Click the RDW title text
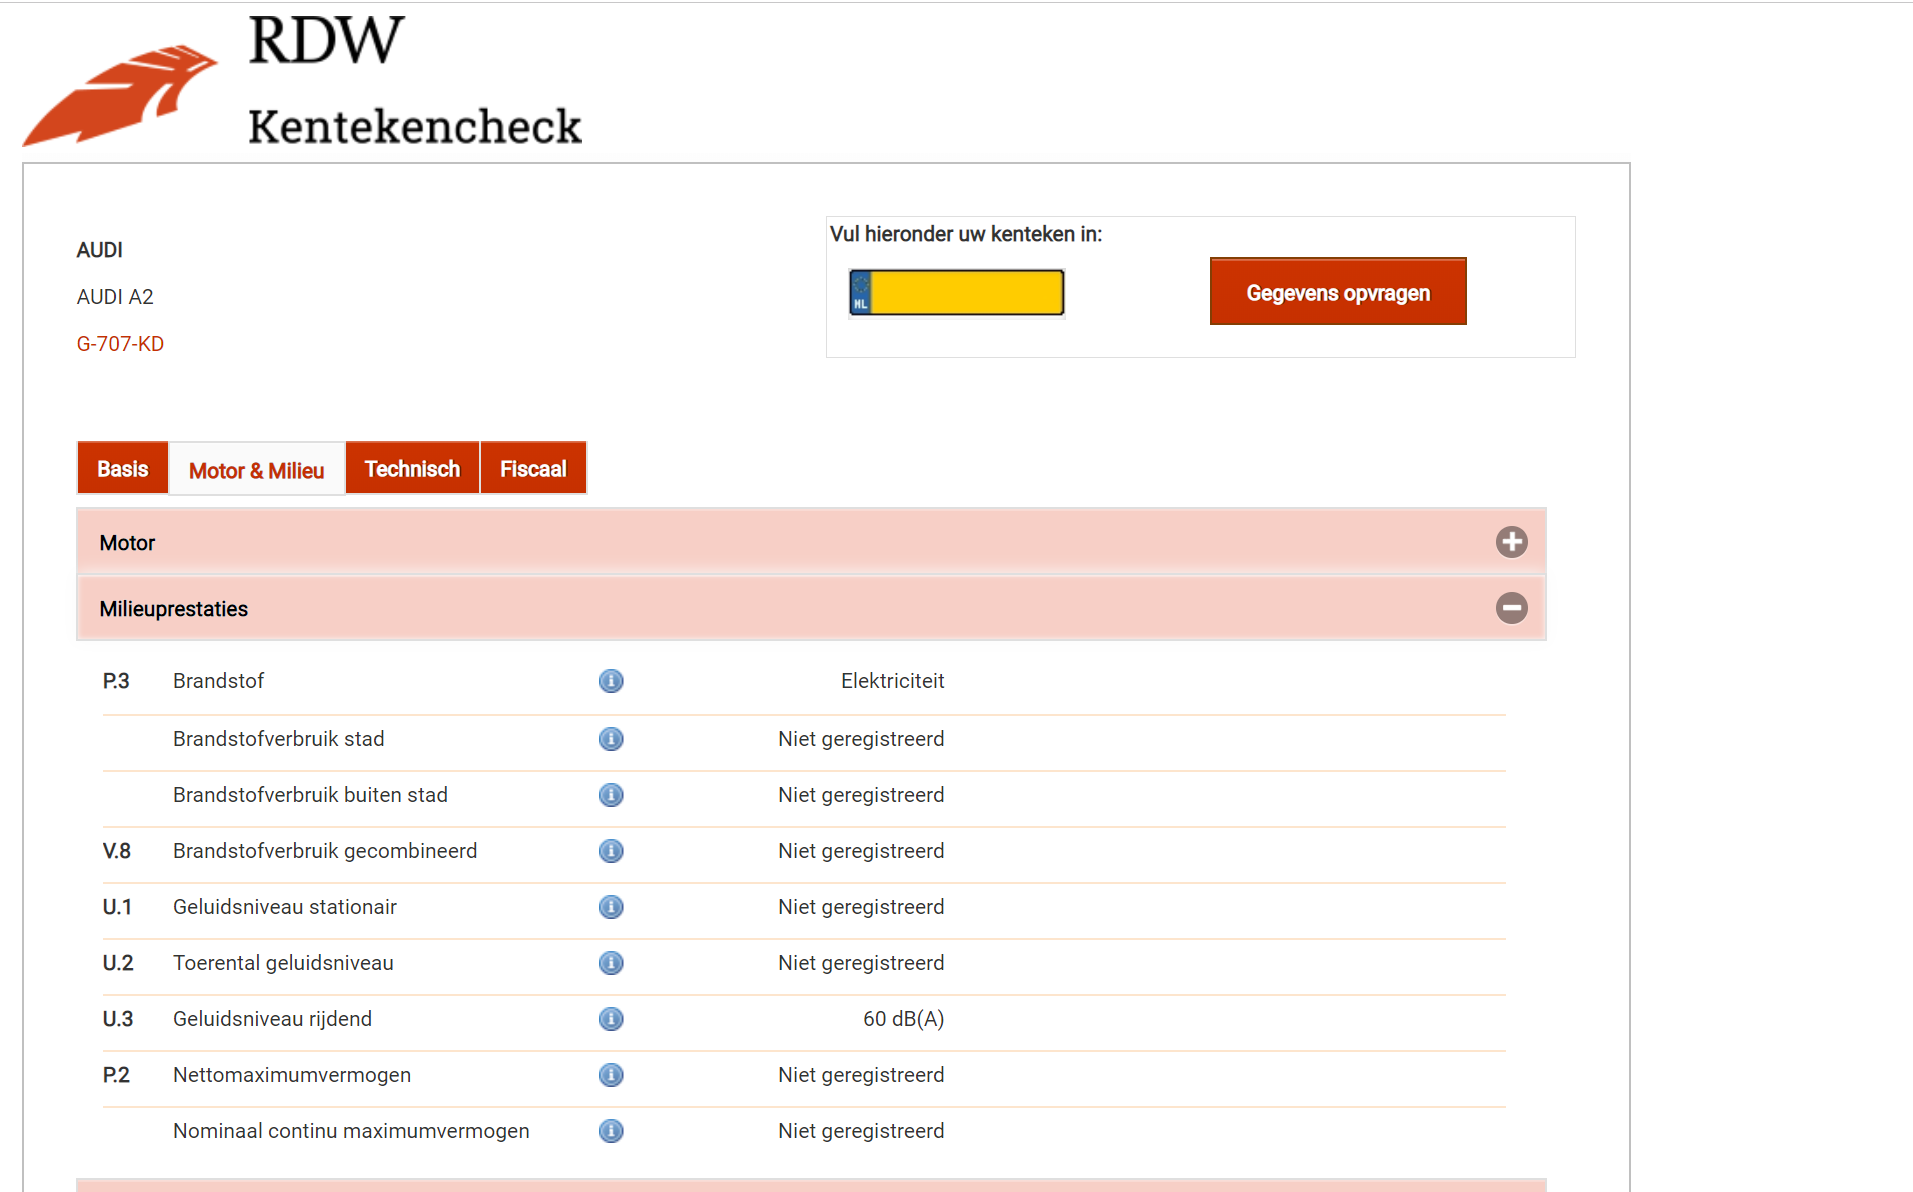Viewport: 1913px width, 1192px height. click(x=326, y=40)
